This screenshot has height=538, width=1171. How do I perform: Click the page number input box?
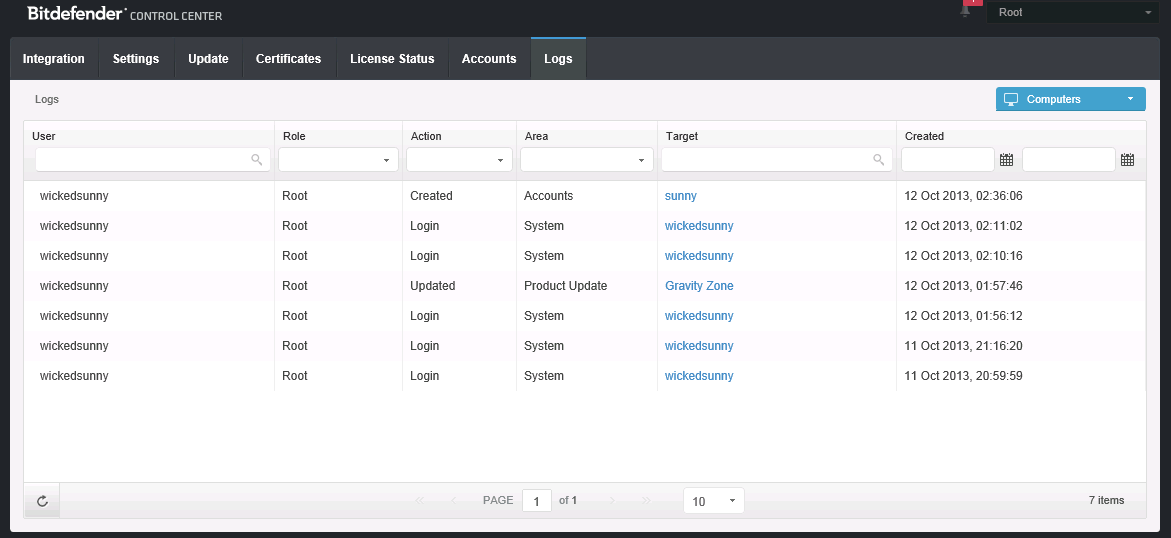(537, 501)
